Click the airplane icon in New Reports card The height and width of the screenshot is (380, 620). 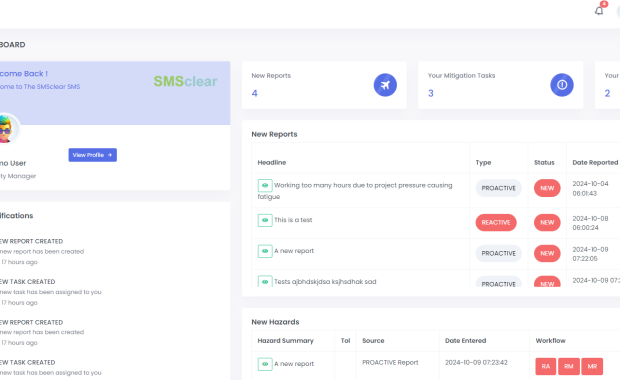(385, 85)
